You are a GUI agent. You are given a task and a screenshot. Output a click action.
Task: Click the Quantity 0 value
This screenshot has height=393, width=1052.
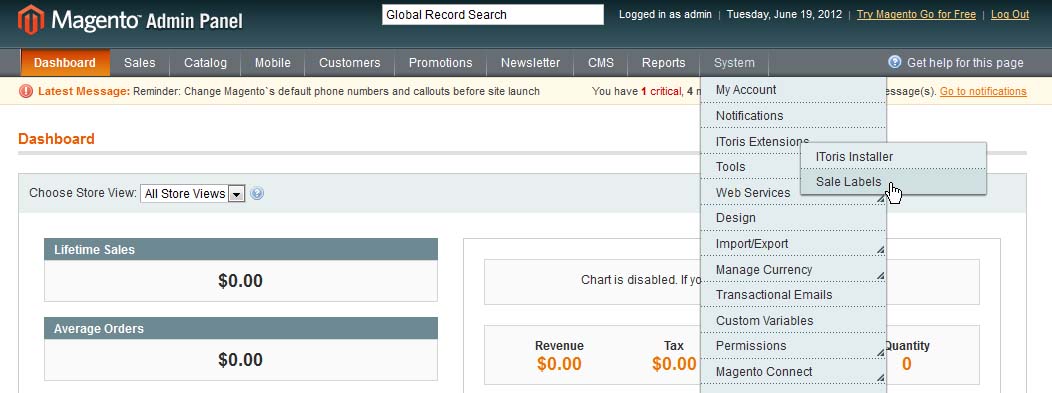pyautogui.click(x=906, y=363)
